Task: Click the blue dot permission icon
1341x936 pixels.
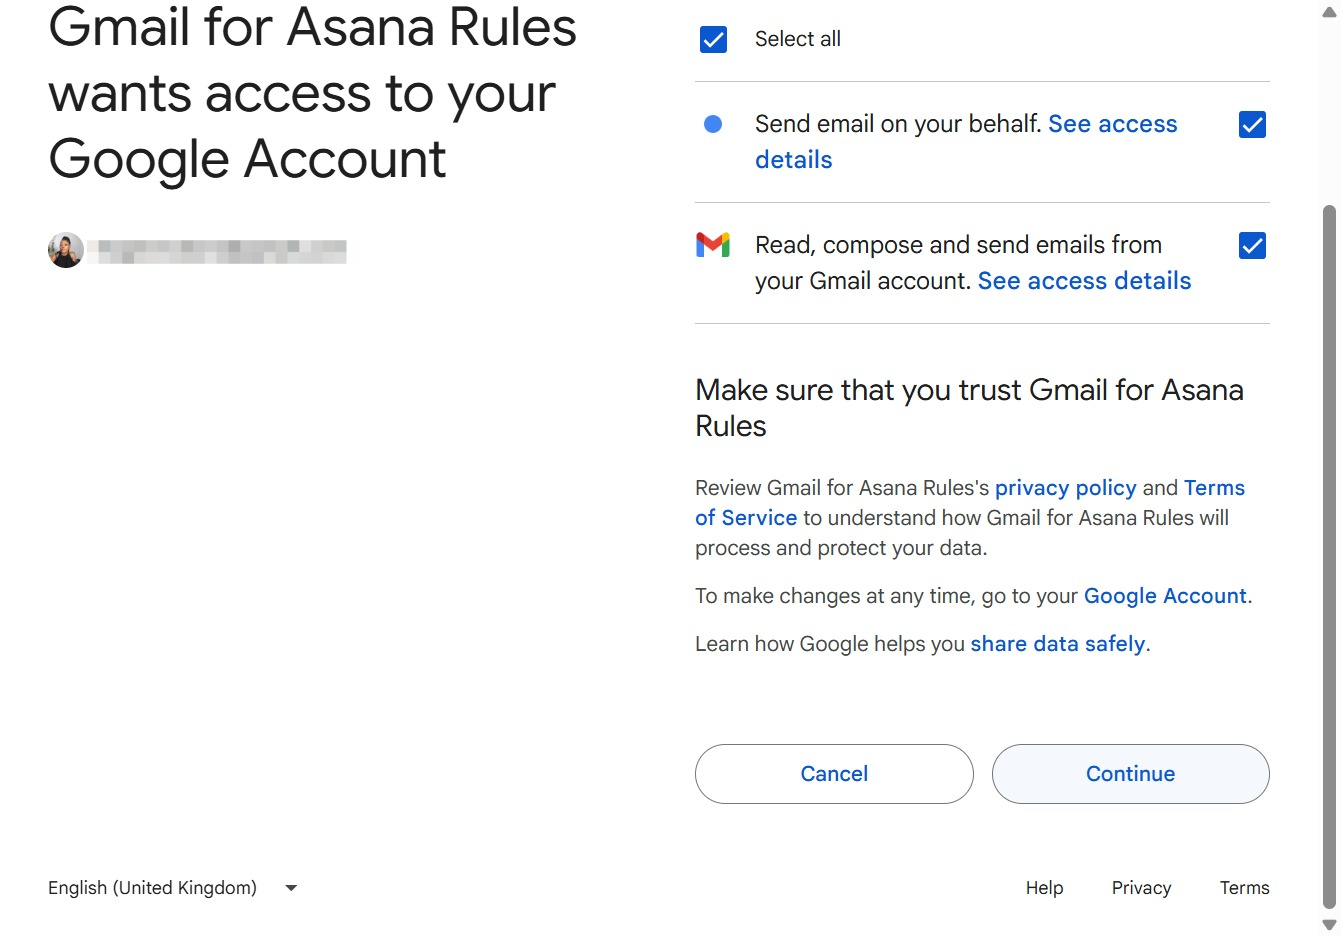Action: (x=713, y=124)
